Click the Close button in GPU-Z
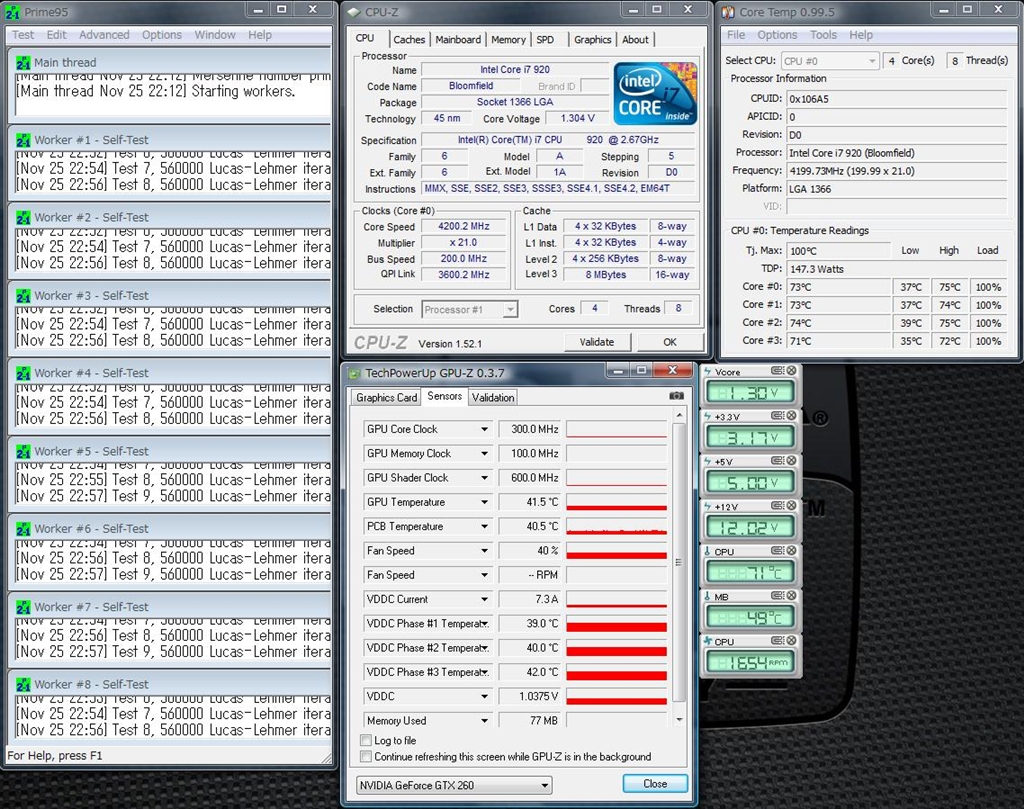The height and width of the screenshot is (809, 1024). [655, 784]
